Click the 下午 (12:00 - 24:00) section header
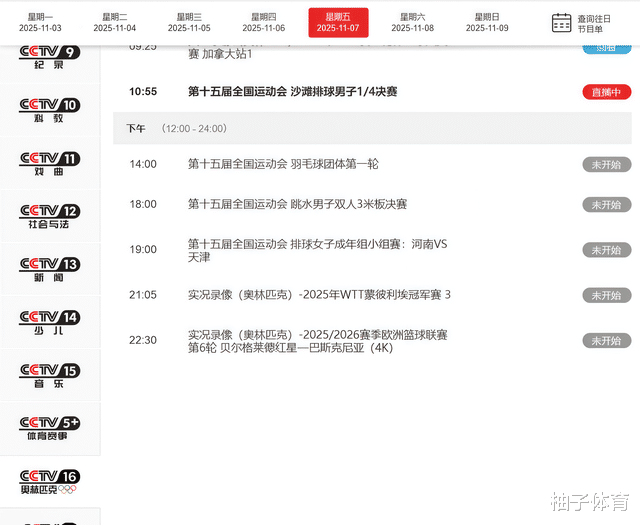 [372, 129]
